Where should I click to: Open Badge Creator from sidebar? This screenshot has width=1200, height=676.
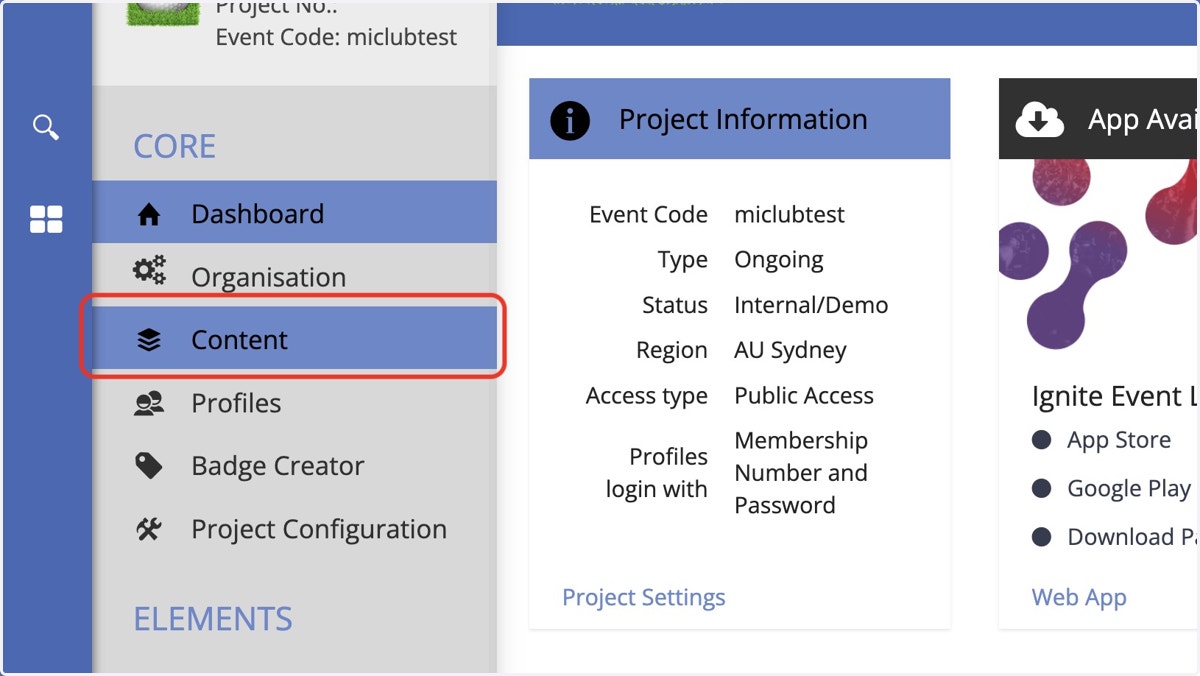(x=295, y=466)
